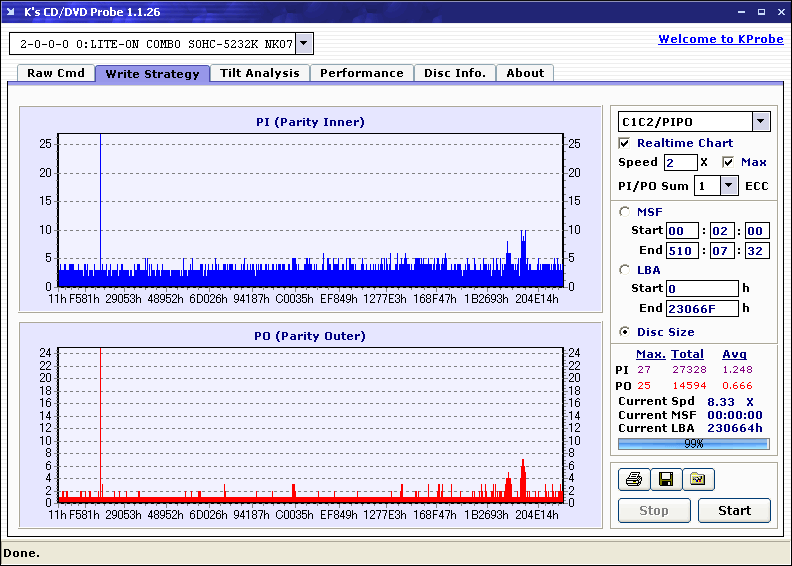Choose the Disc Size radio option
Screen dimensions: 792x566
[x=625, y=332]
